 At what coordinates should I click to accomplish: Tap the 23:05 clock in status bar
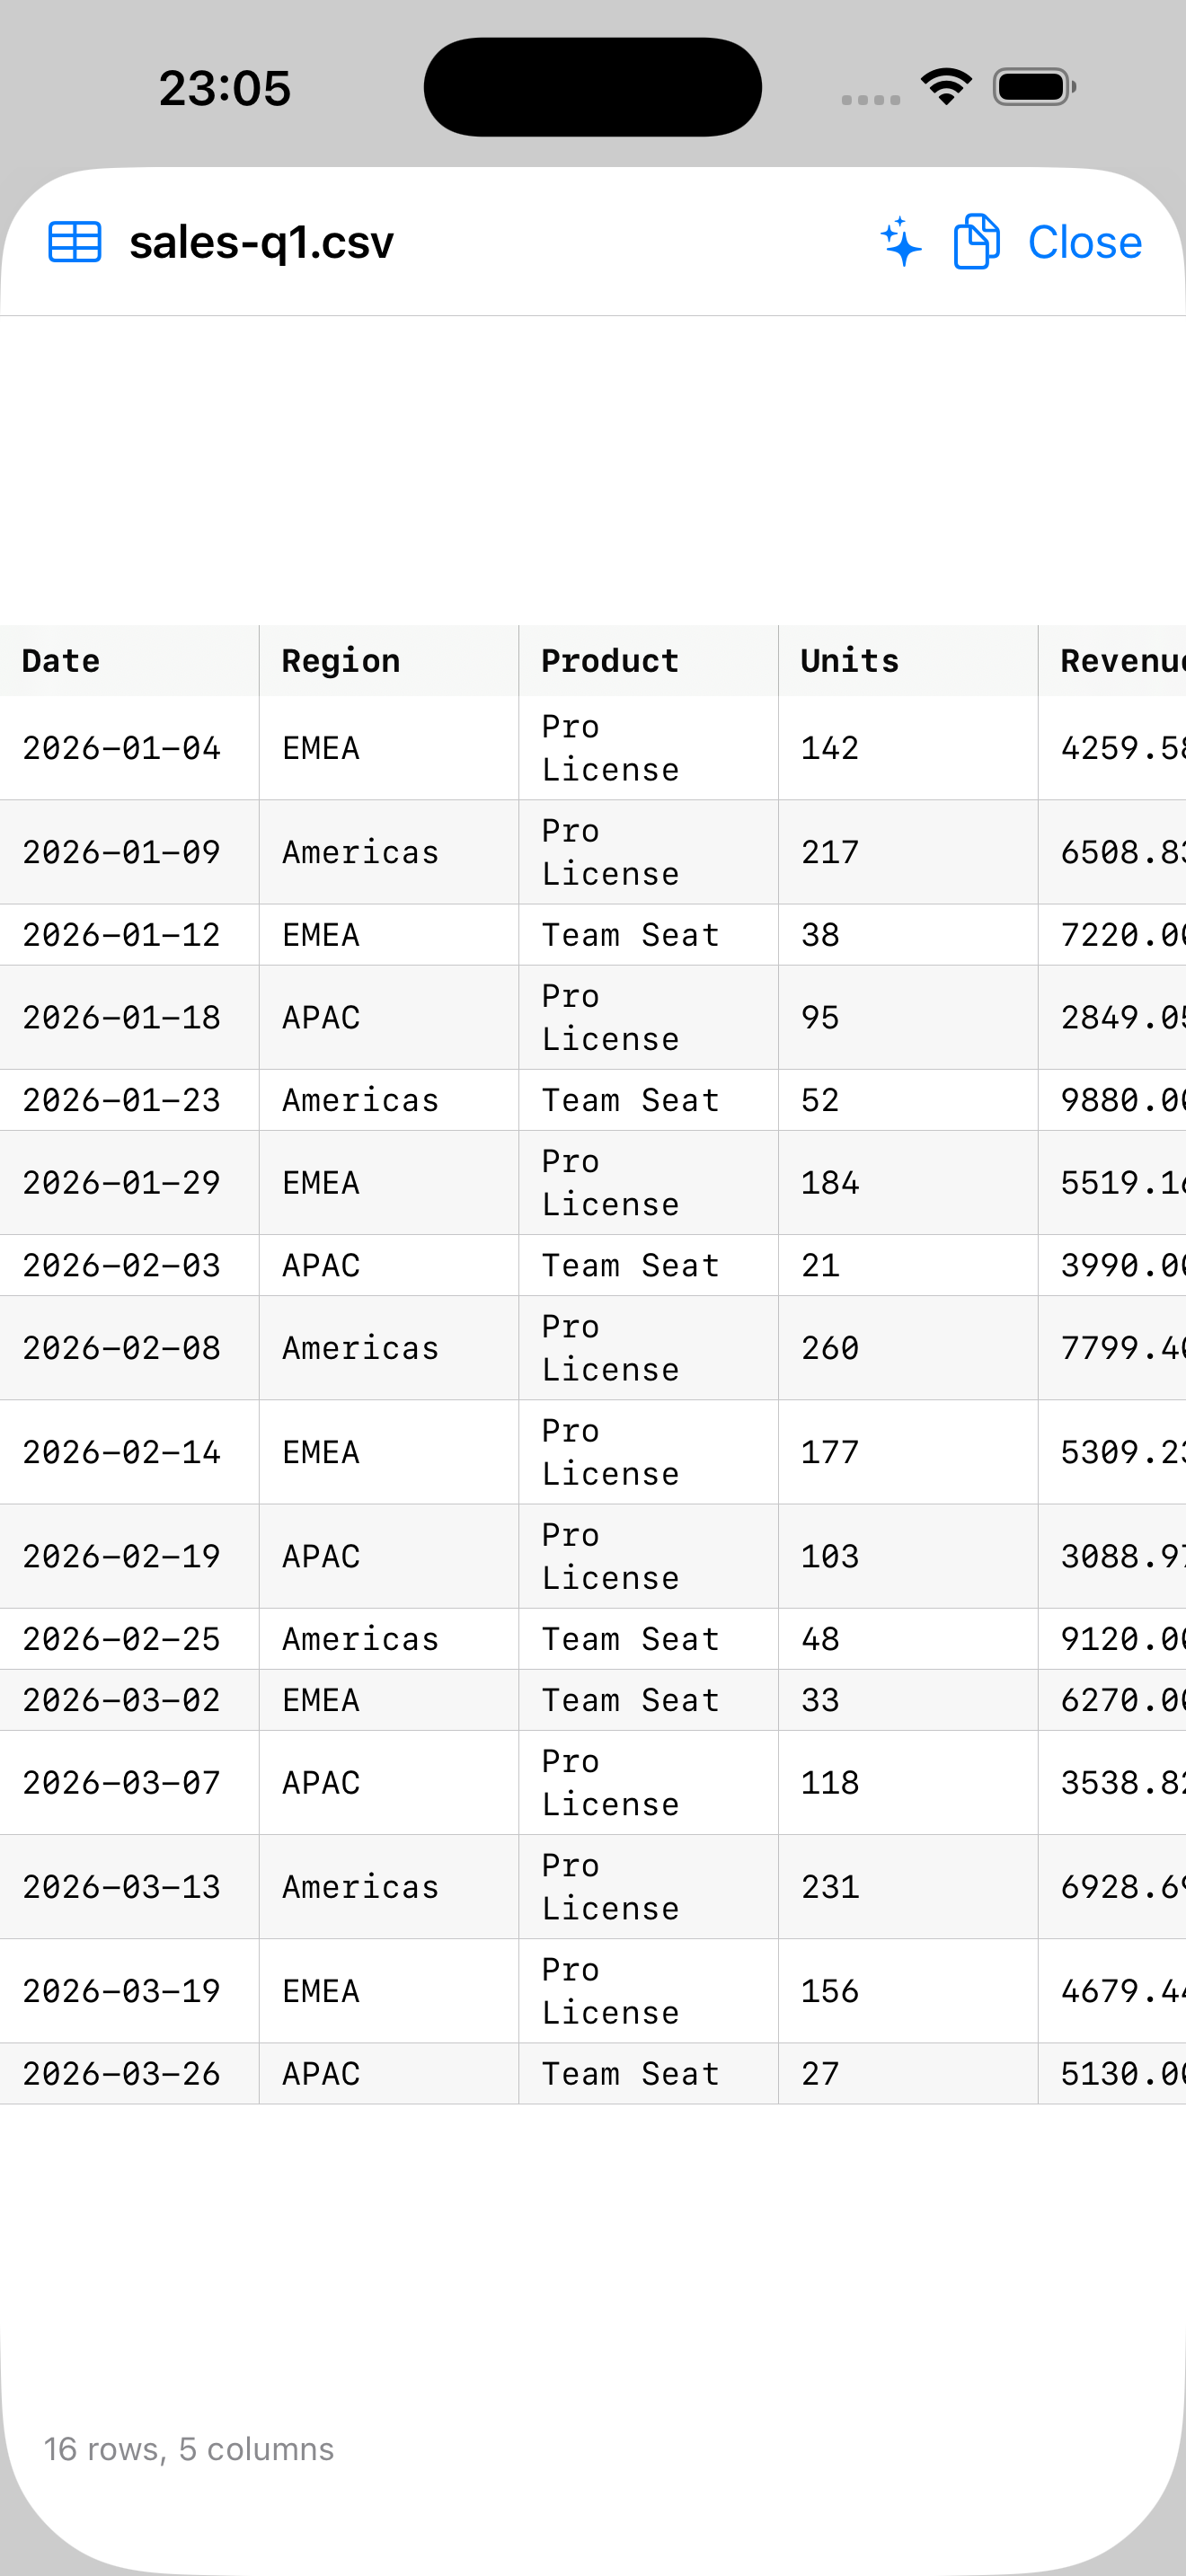(225, 88)
